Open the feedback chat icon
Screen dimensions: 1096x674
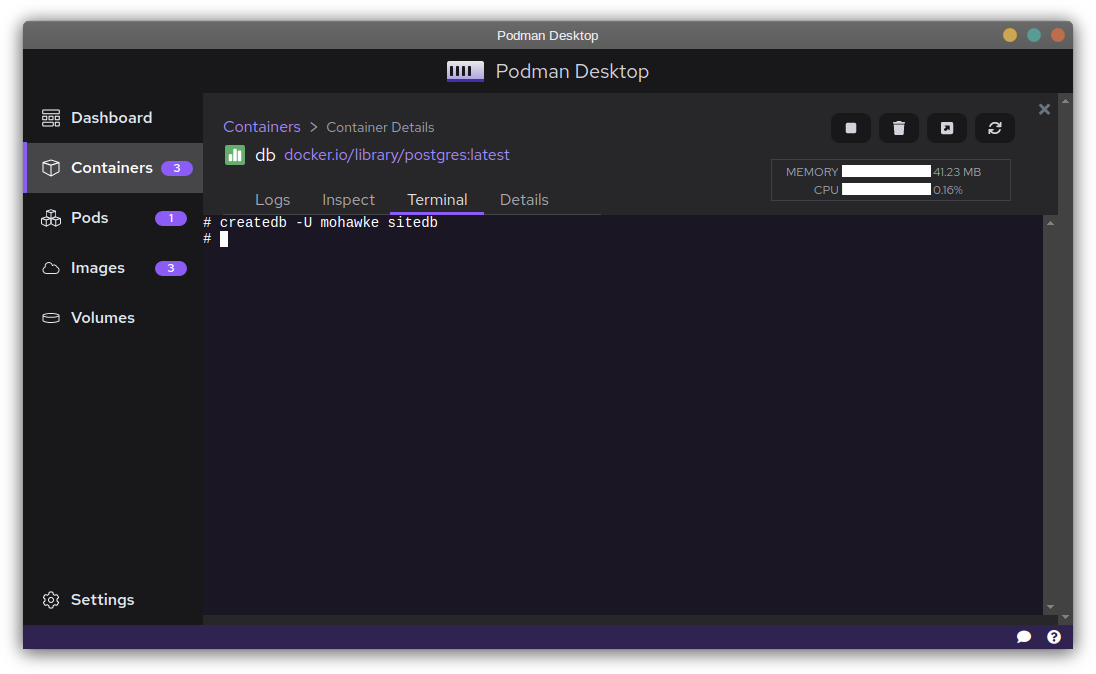point(1024,637)
